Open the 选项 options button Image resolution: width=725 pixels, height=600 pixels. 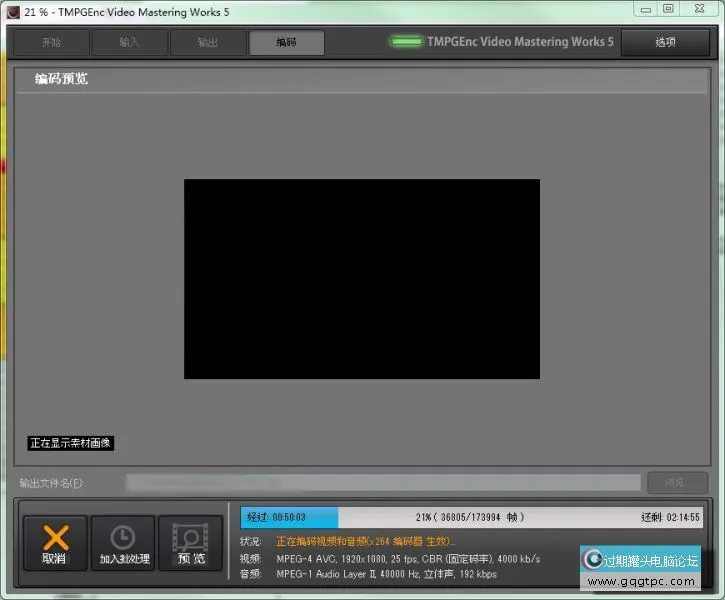(665, 43)
